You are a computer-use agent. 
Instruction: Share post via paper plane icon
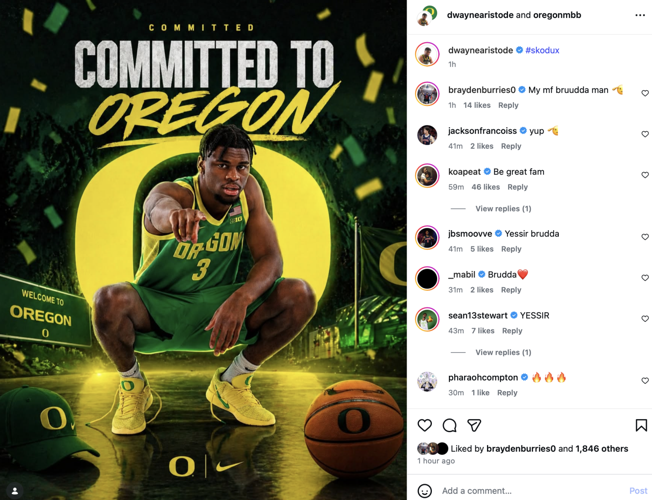474,425
